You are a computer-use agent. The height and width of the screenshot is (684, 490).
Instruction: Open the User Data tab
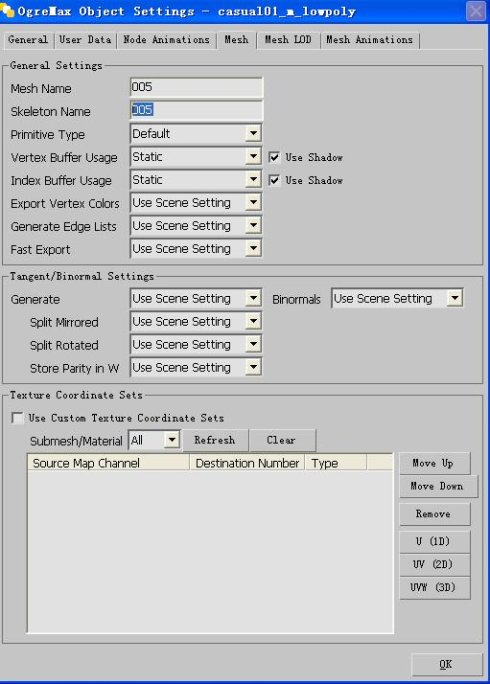click(85, 40)
